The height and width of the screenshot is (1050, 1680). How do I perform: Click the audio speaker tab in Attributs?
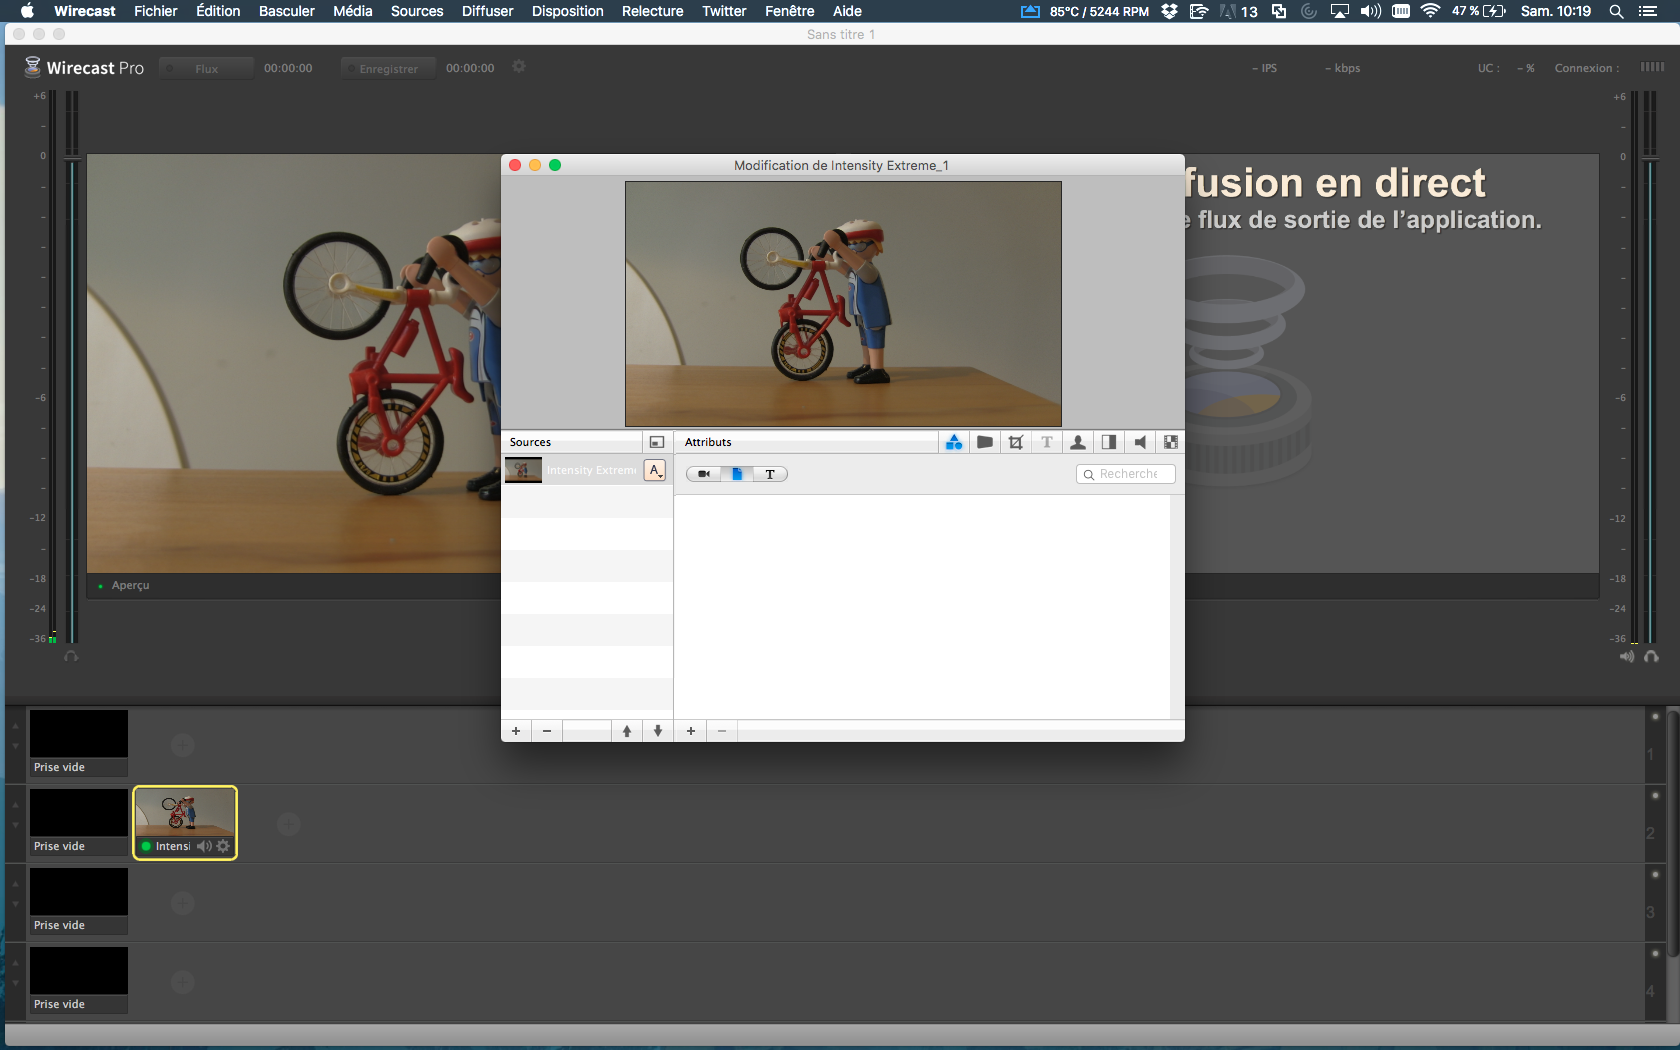pyautogui.click(x=1140, y=442)
